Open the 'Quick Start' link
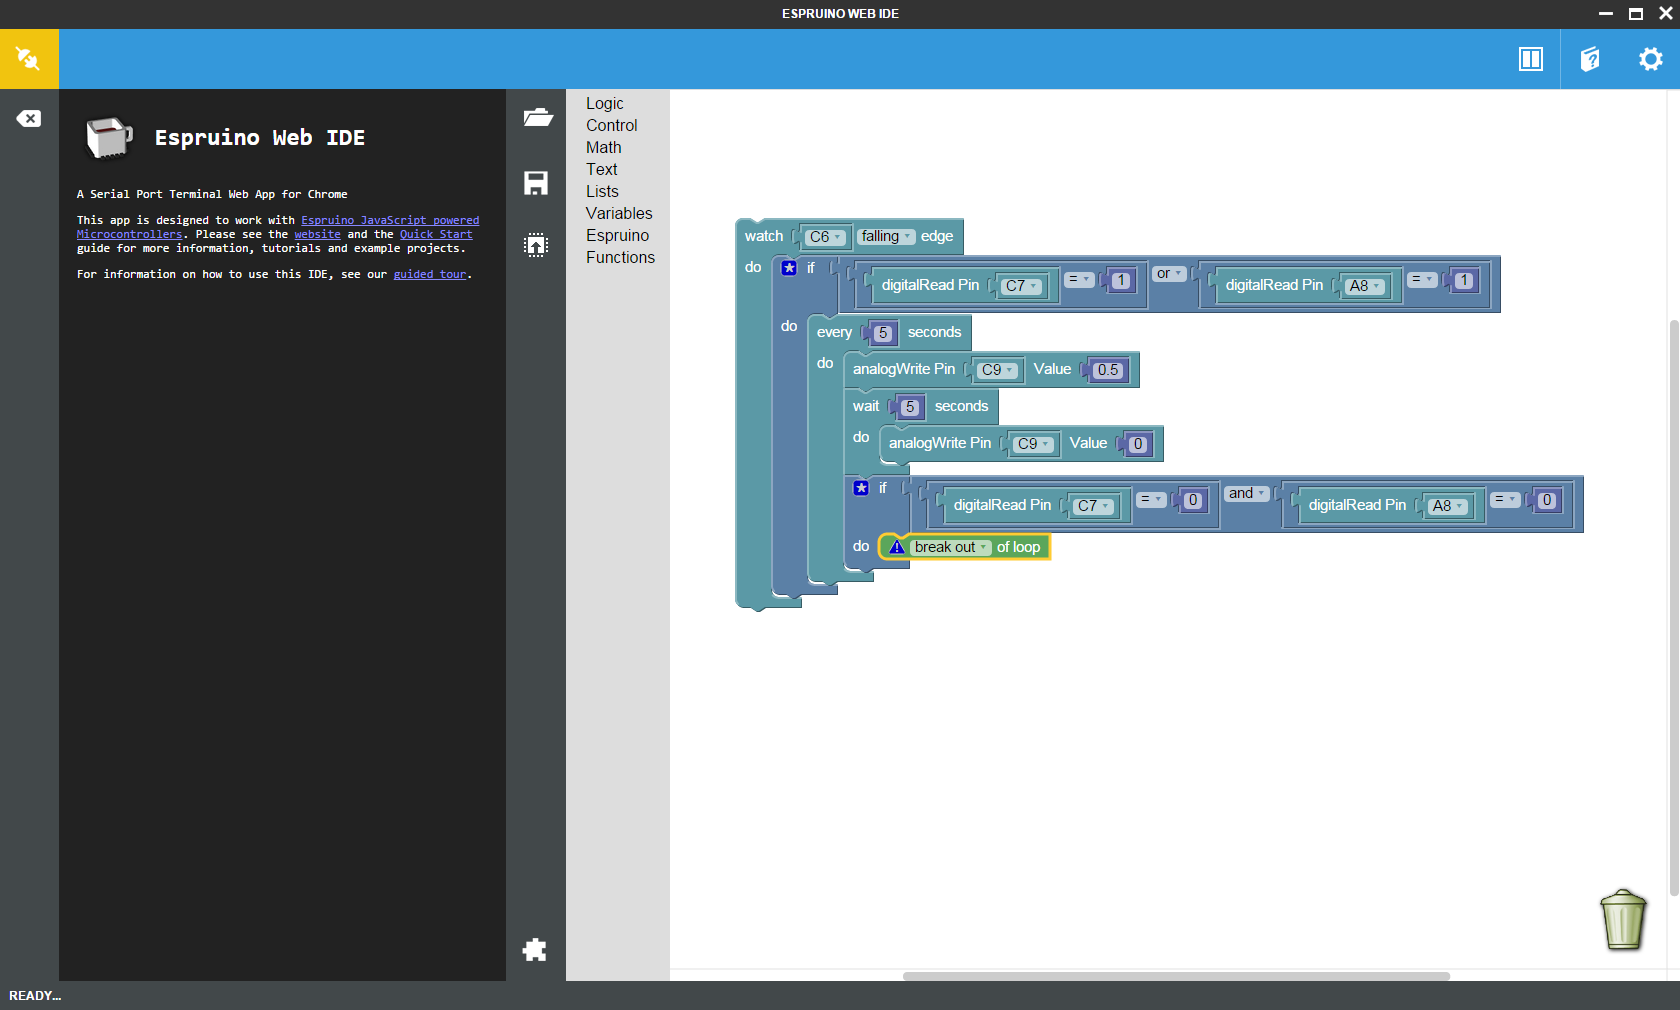This screenshot has height=1010, width=1680. [x=436, y=234]
